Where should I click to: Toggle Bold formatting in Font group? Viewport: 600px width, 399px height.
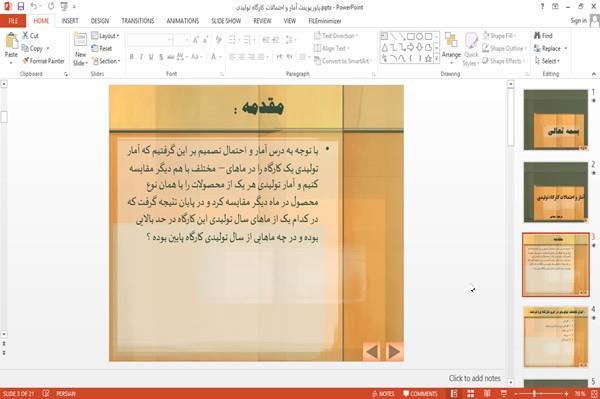[132, 57]
